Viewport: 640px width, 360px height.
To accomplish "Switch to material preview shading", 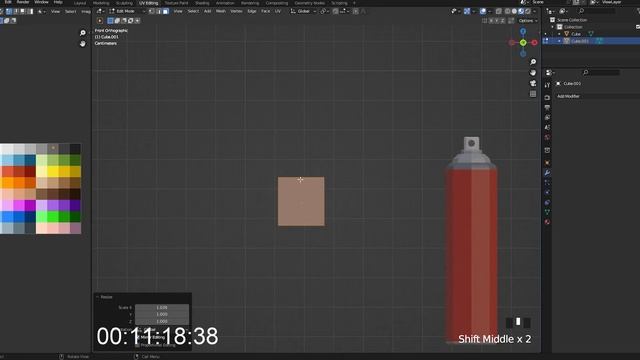I will click(521, 11).
